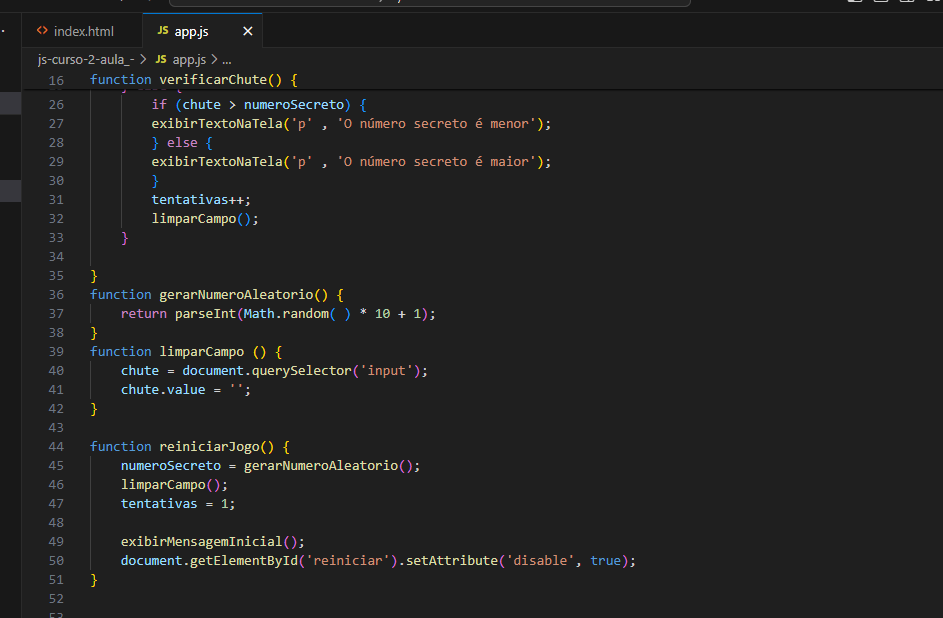Click chute.value on line 41
The height and width of the screenshot is (618, 943).
tap(163, 390)
